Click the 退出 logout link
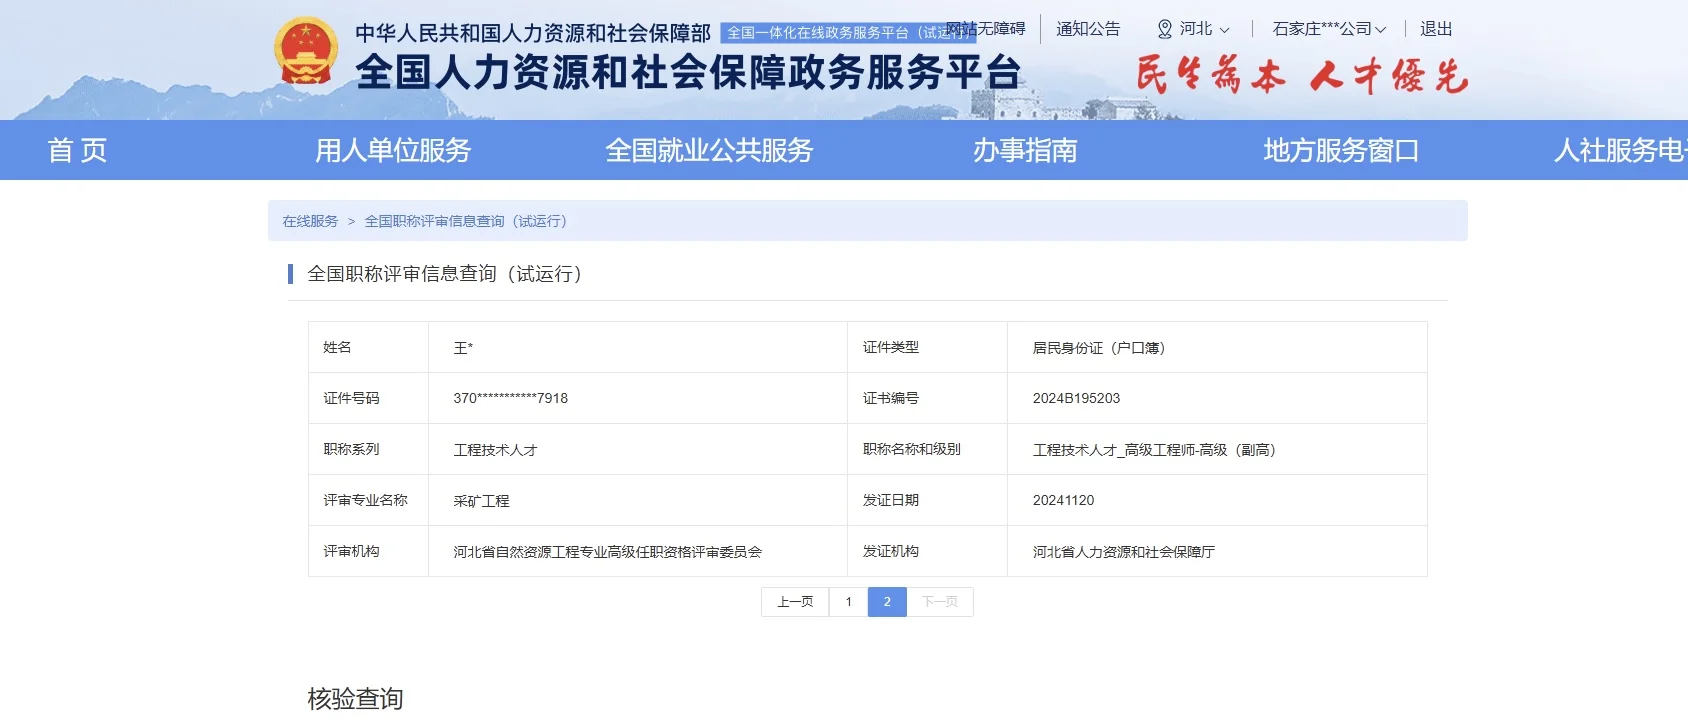This screenshot has height=725, width=1688. pos(1436,29)
